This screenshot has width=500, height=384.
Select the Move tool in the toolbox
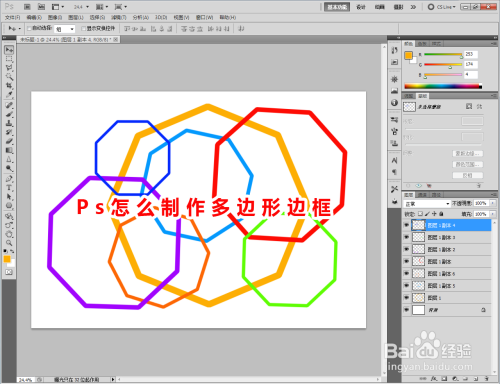pos(9,50)
